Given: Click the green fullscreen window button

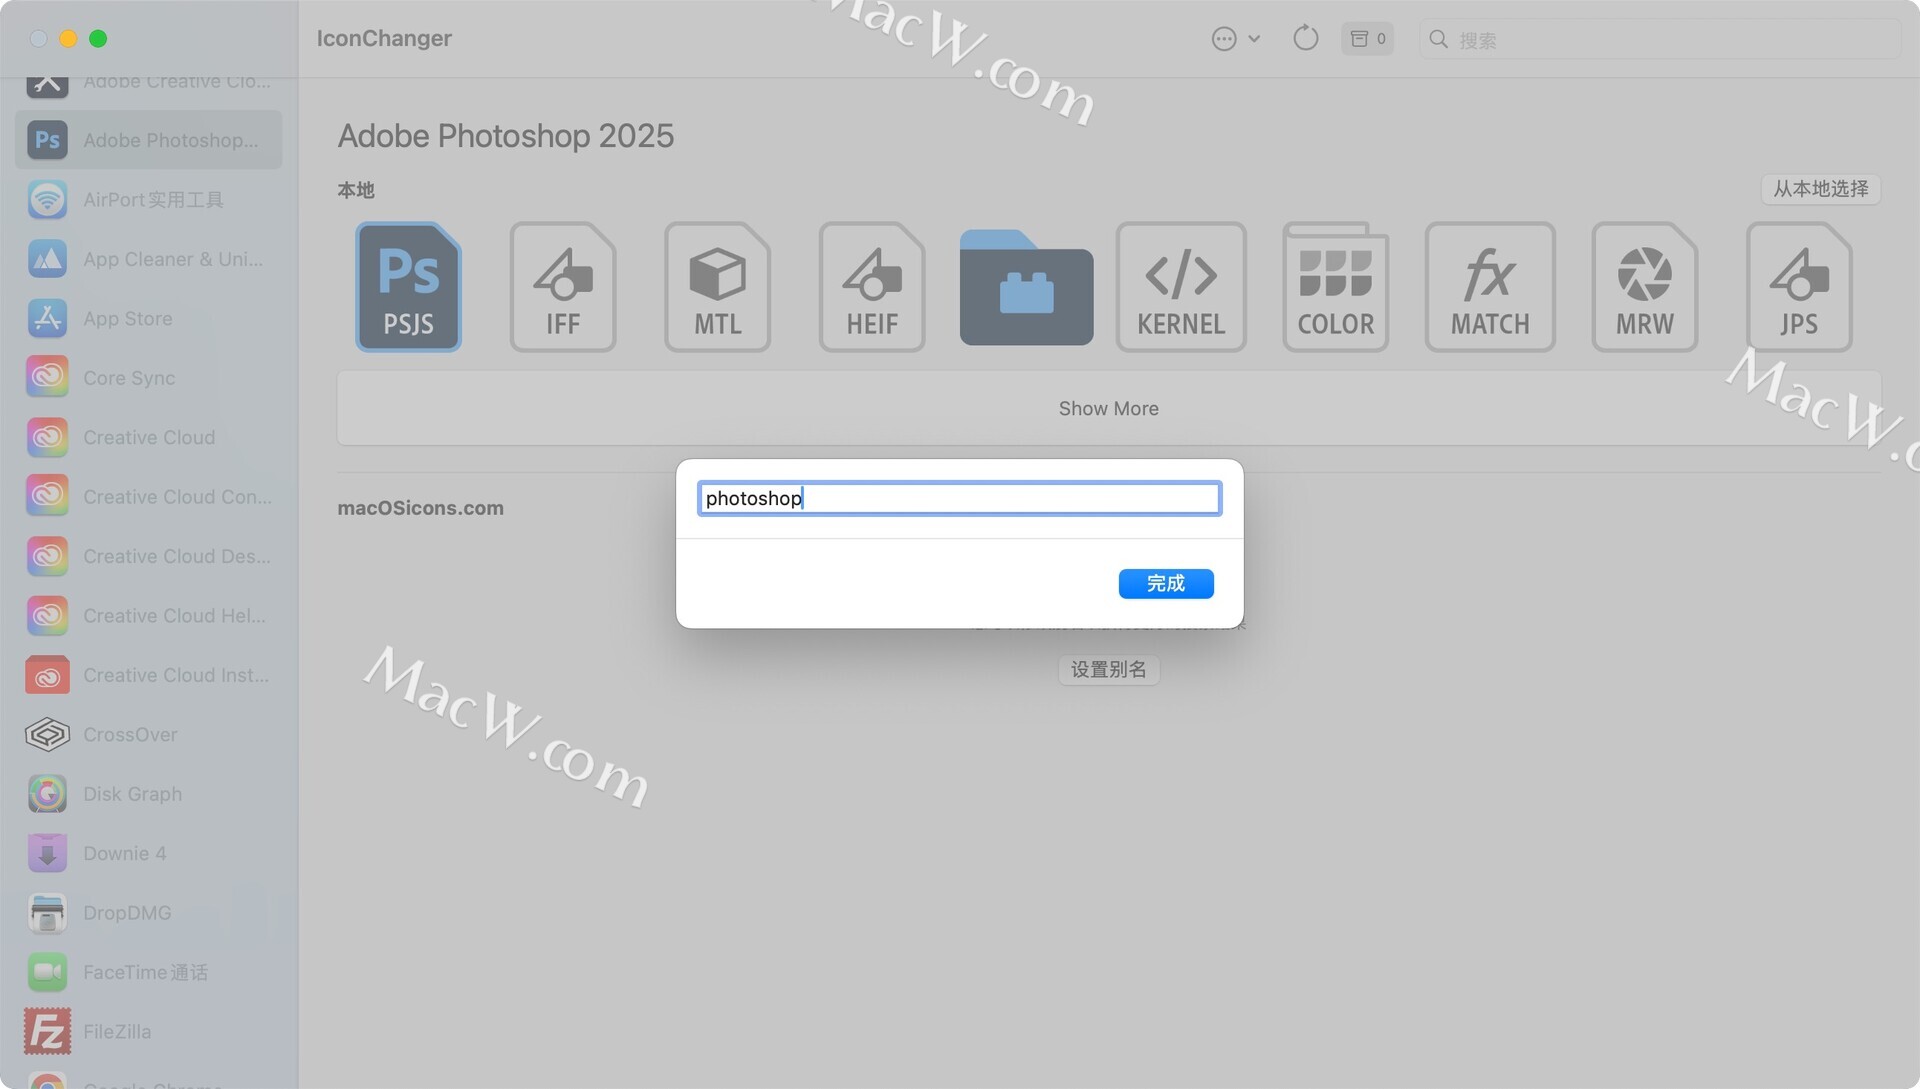Looking at the screenshot, I should (x=98, y=39).
